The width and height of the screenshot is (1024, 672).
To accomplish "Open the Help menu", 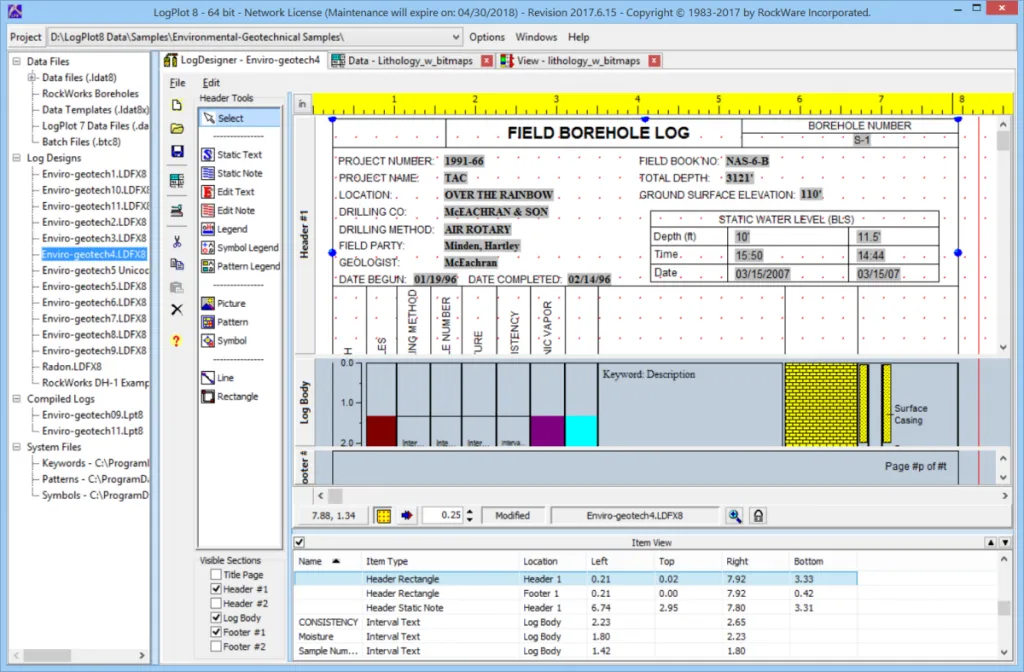I will pyautogui.click(x=579, y=37).
